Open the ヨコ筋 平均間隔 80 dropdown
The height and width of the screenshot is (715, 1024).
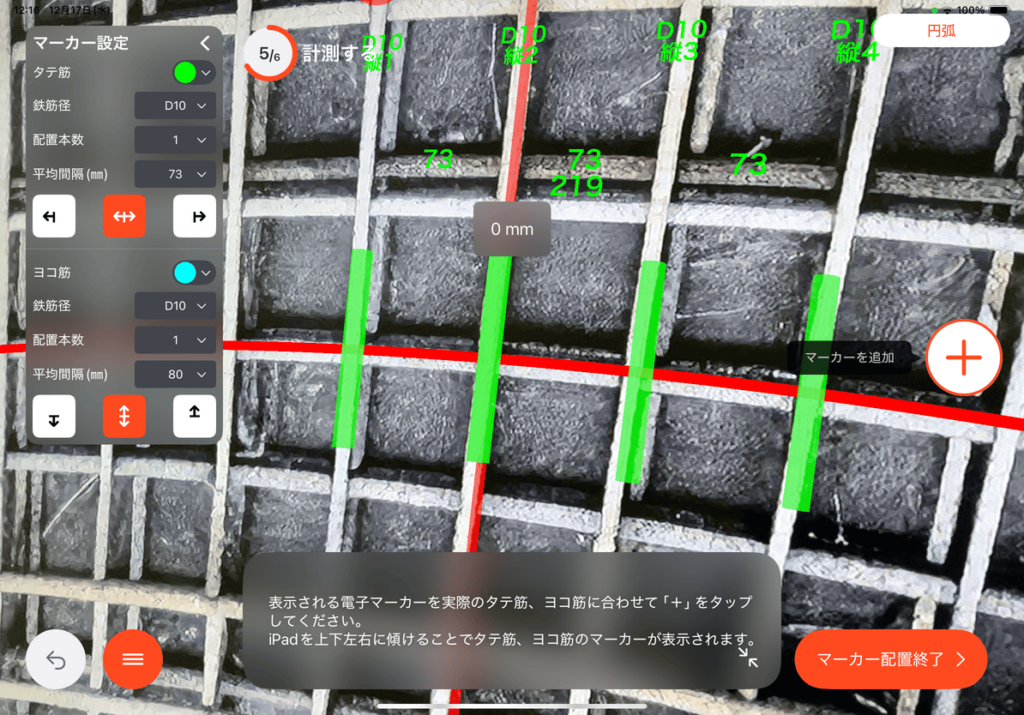pyautogui.click(x=175, y=375)
